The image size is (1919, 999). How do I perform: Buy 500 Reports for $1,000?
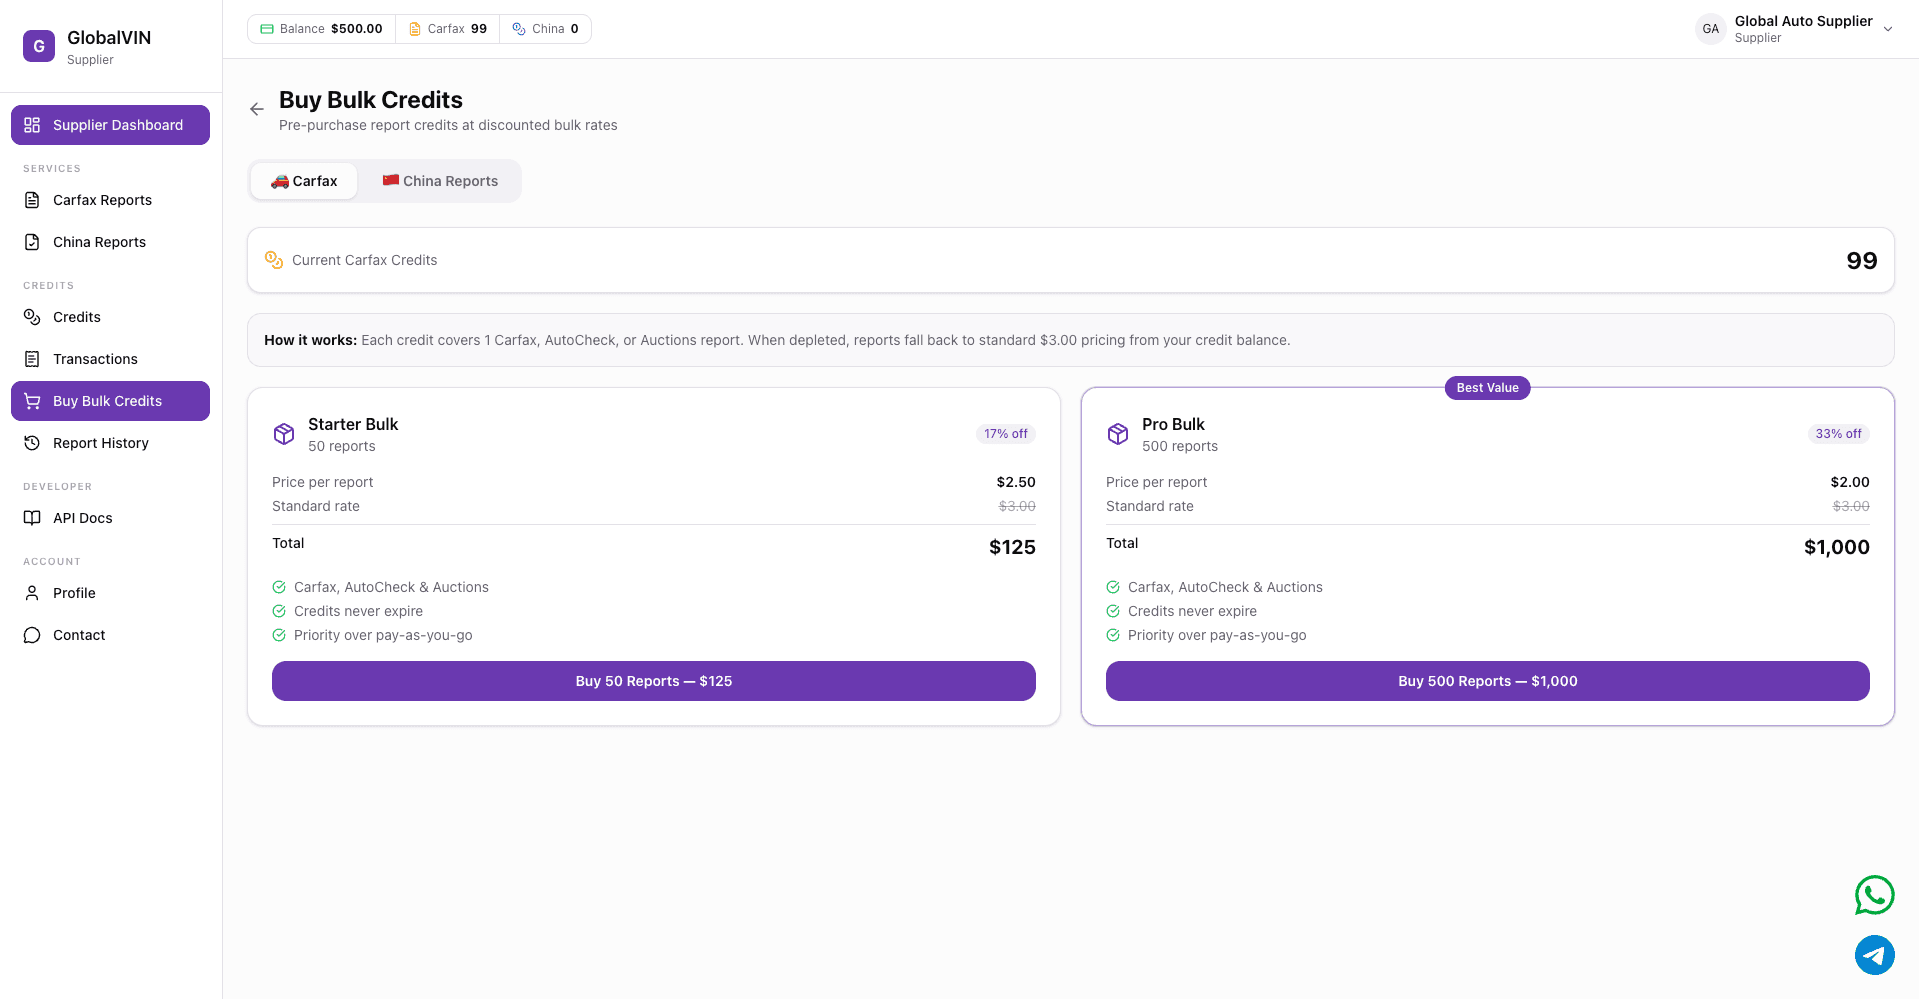1487,681
